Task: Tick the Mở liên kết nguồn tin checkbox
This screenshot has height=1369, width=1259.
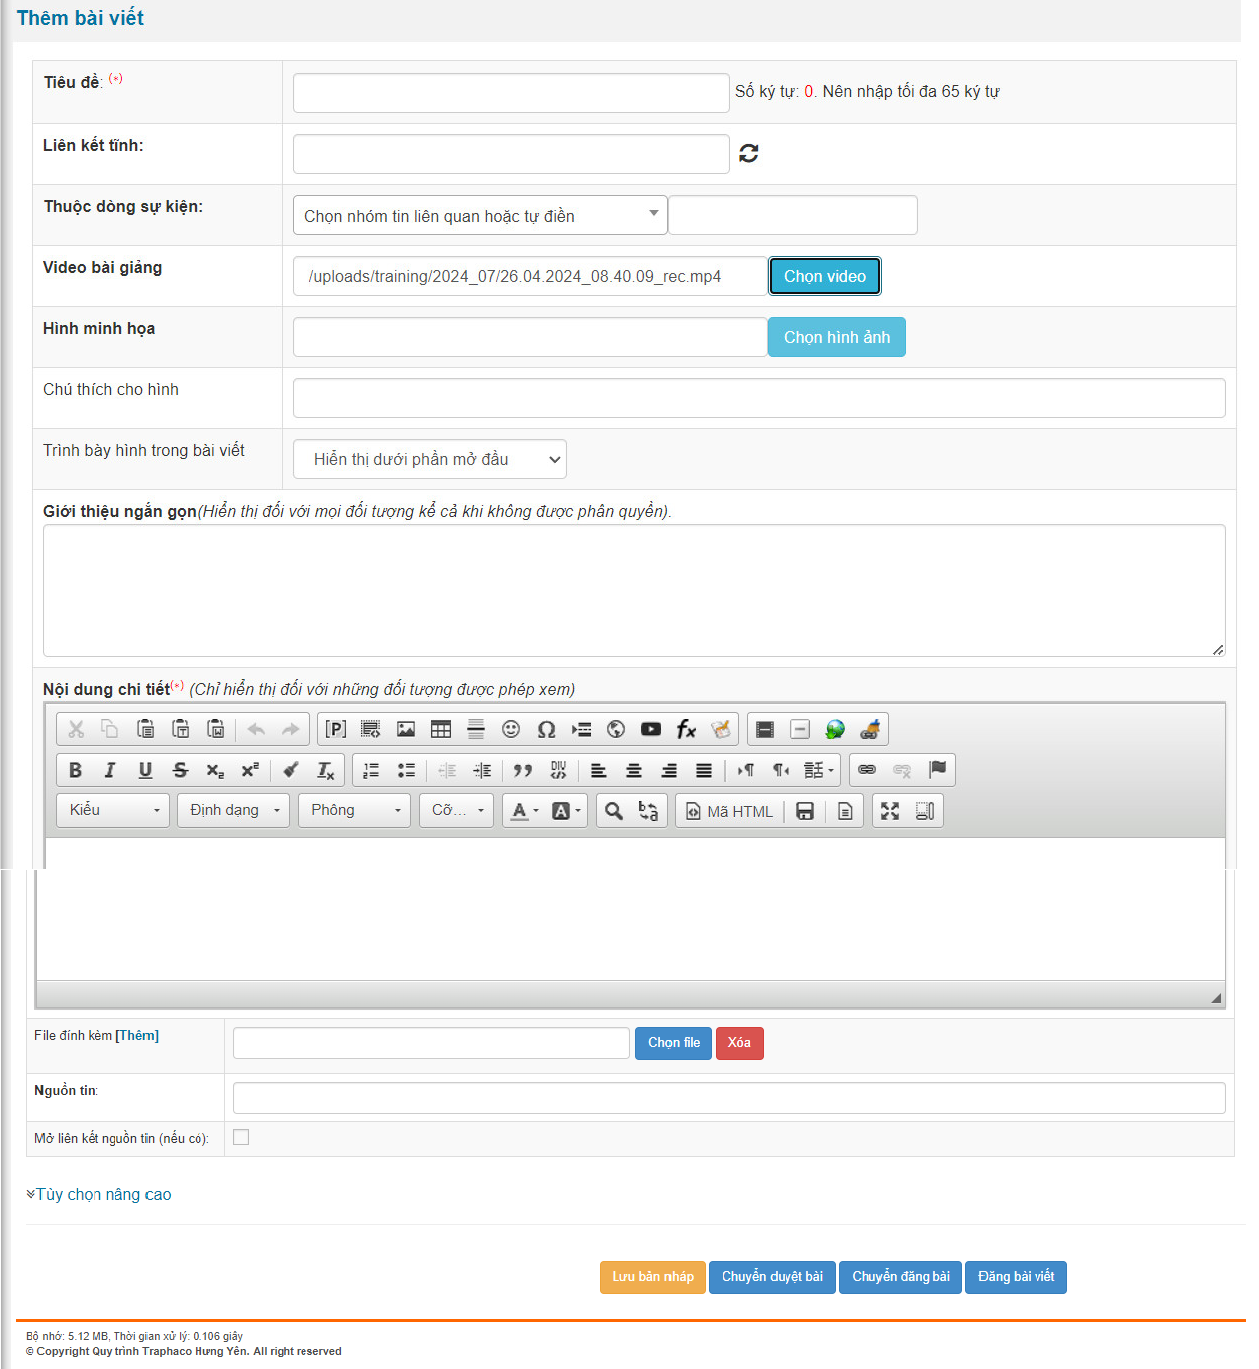Action: (x=241, y=1137)
